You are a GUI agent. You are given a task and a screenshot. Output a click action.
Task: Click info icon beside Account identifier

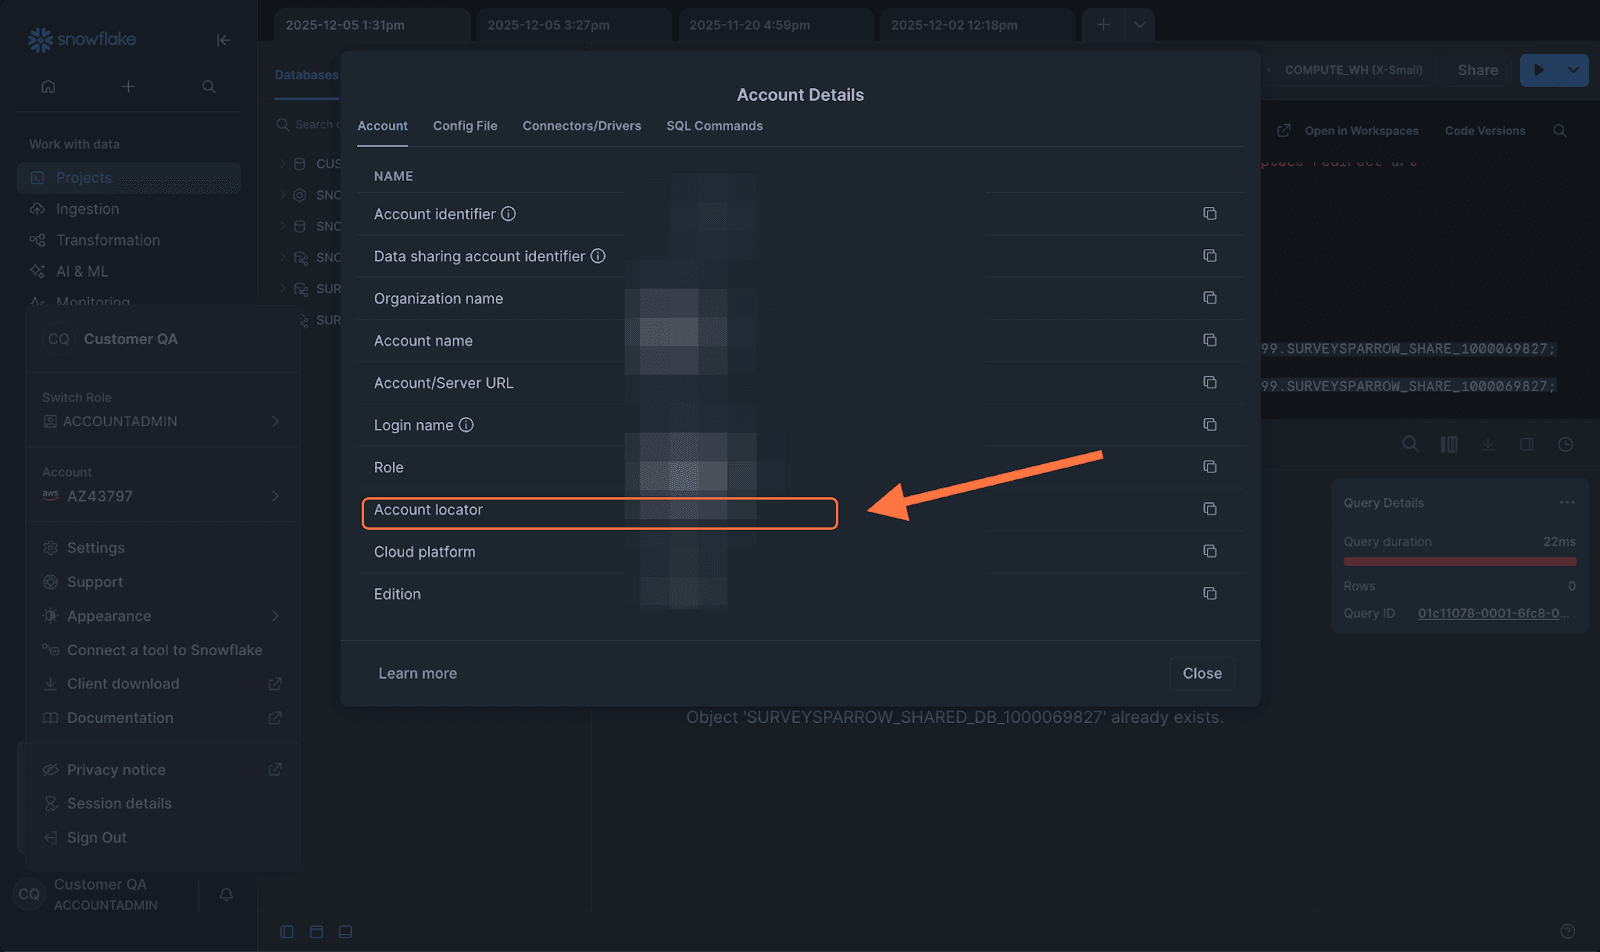[x=508, y=214]
